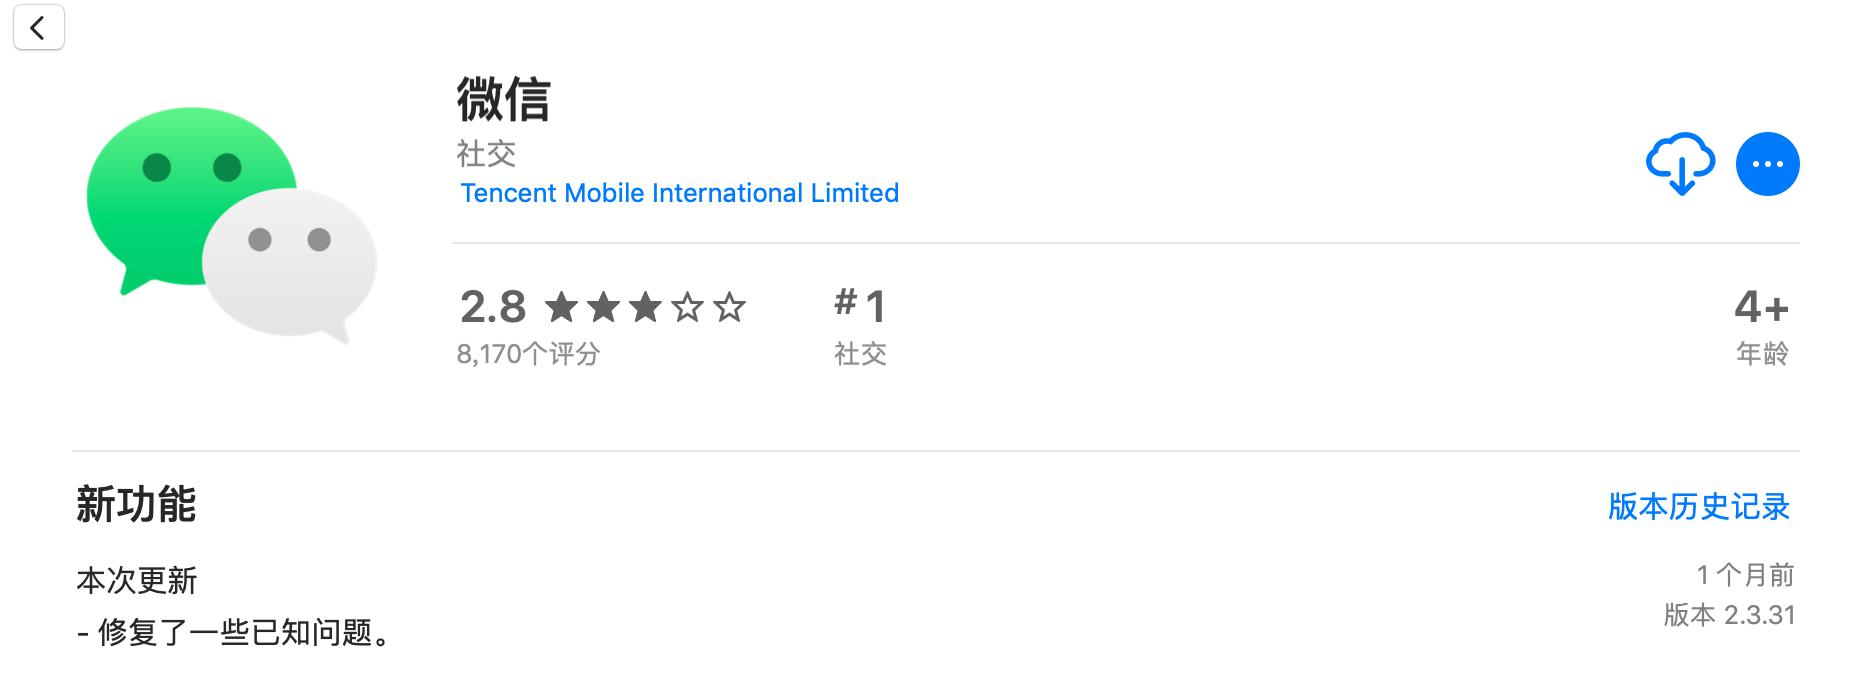
Task: Click the 微信 app title
Action: pyautogui.click(x=503, y=100)
